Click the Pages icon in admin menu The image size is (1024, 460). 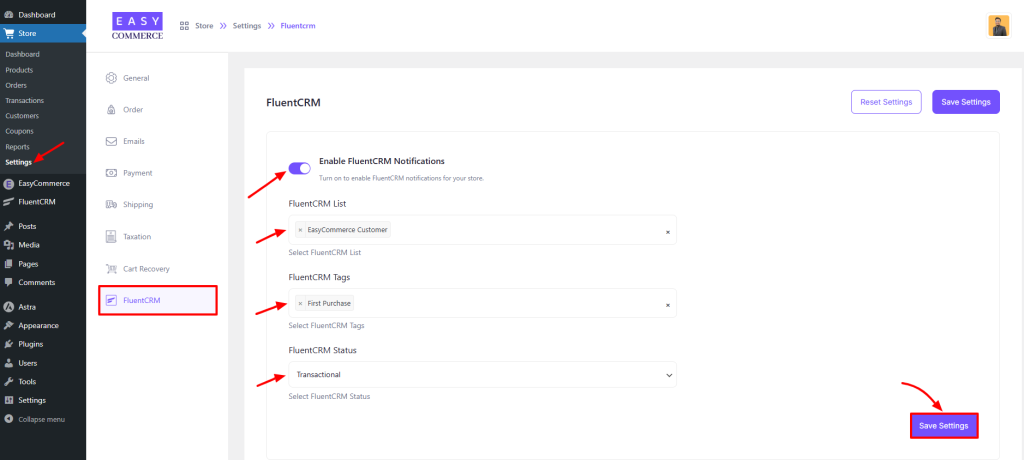click(x=9, y=264)
